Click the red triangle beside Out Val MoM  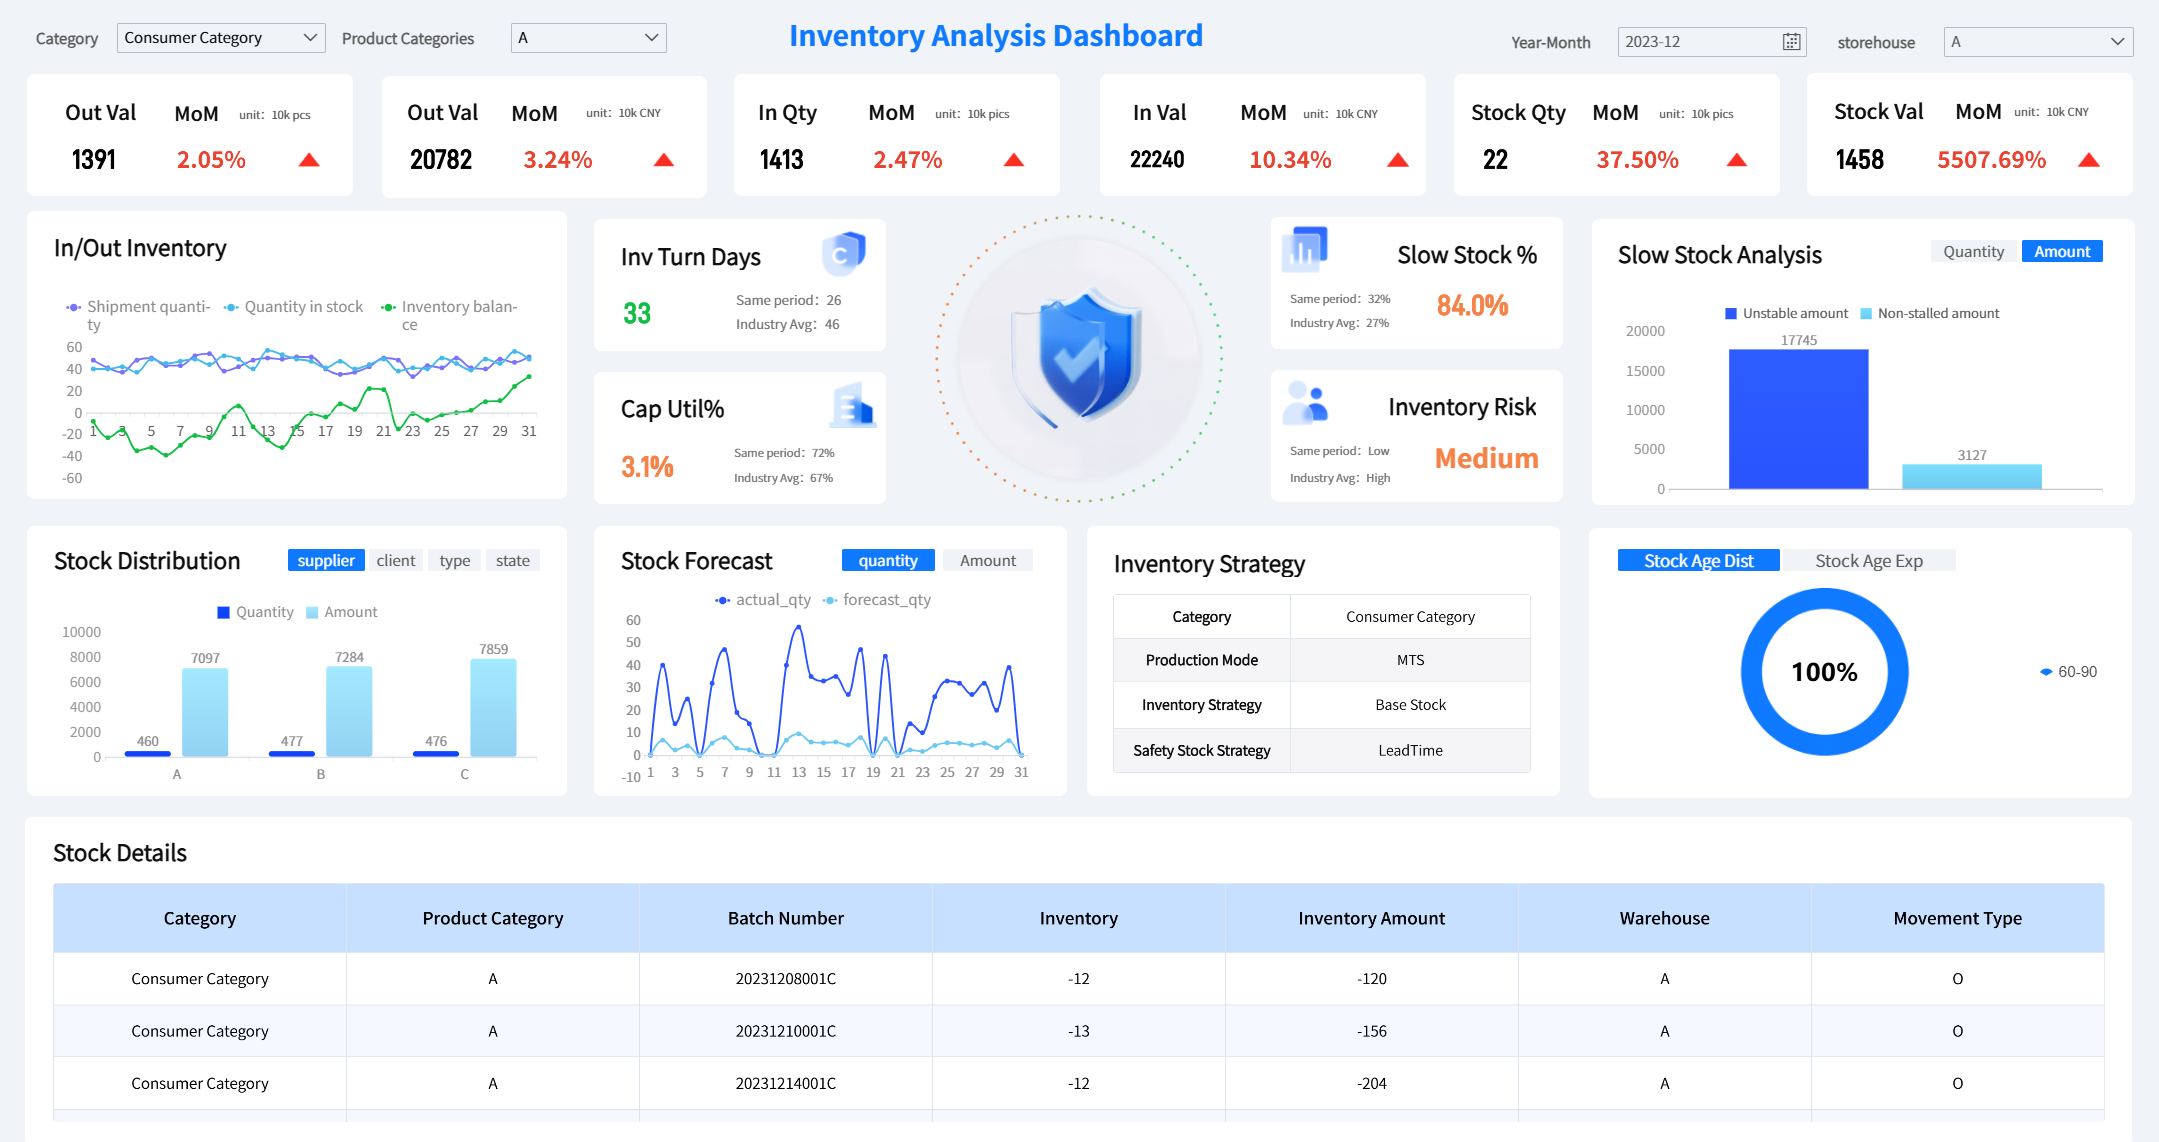tap(310, 159)
